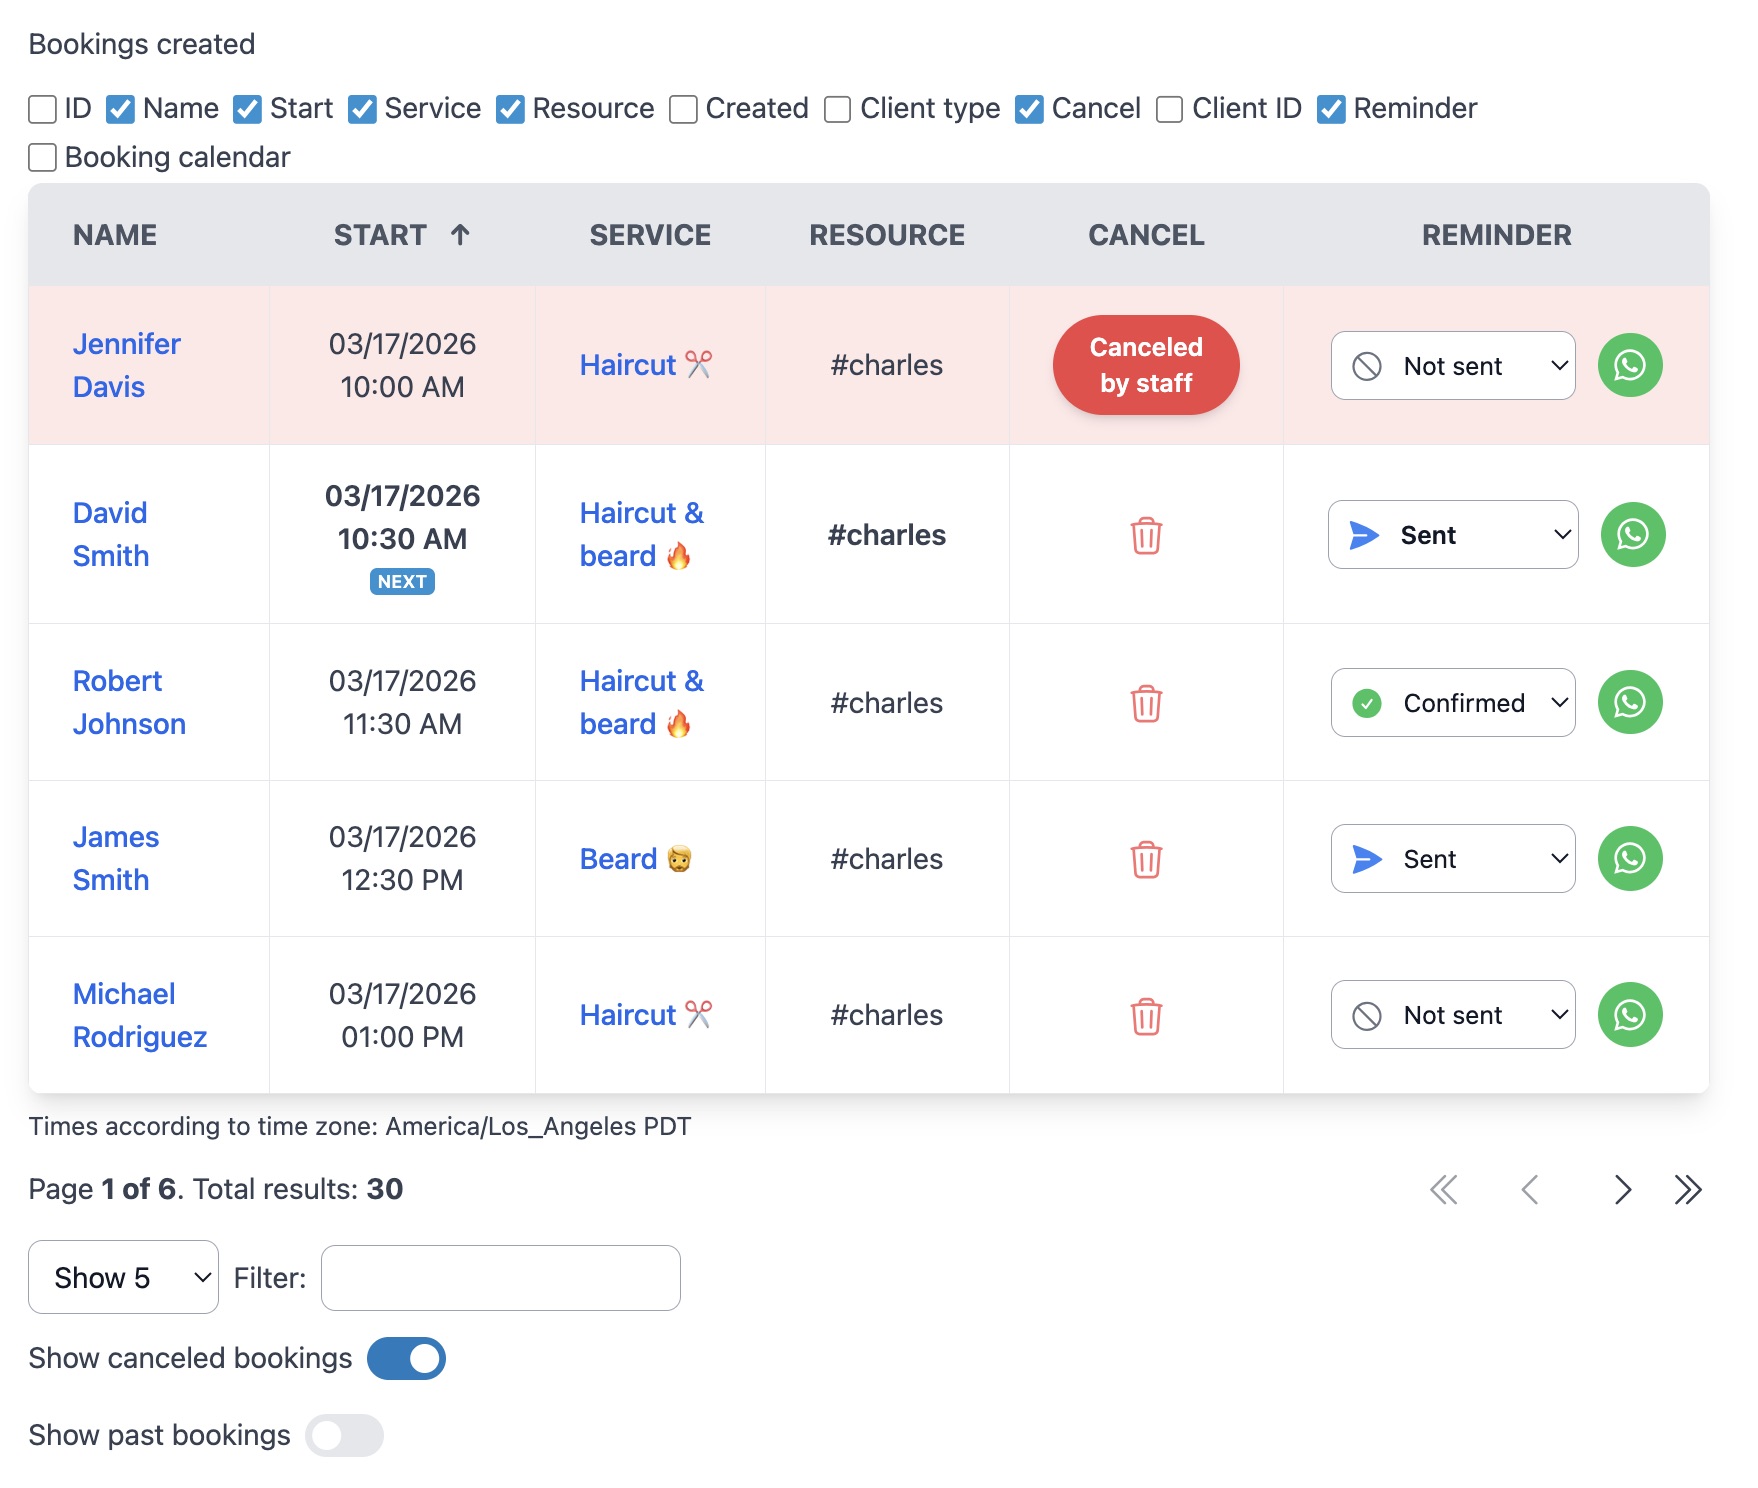This screenshot has width=1758, height=1488.
Task: Go to next page of results
Action: pos(1621,1189)
